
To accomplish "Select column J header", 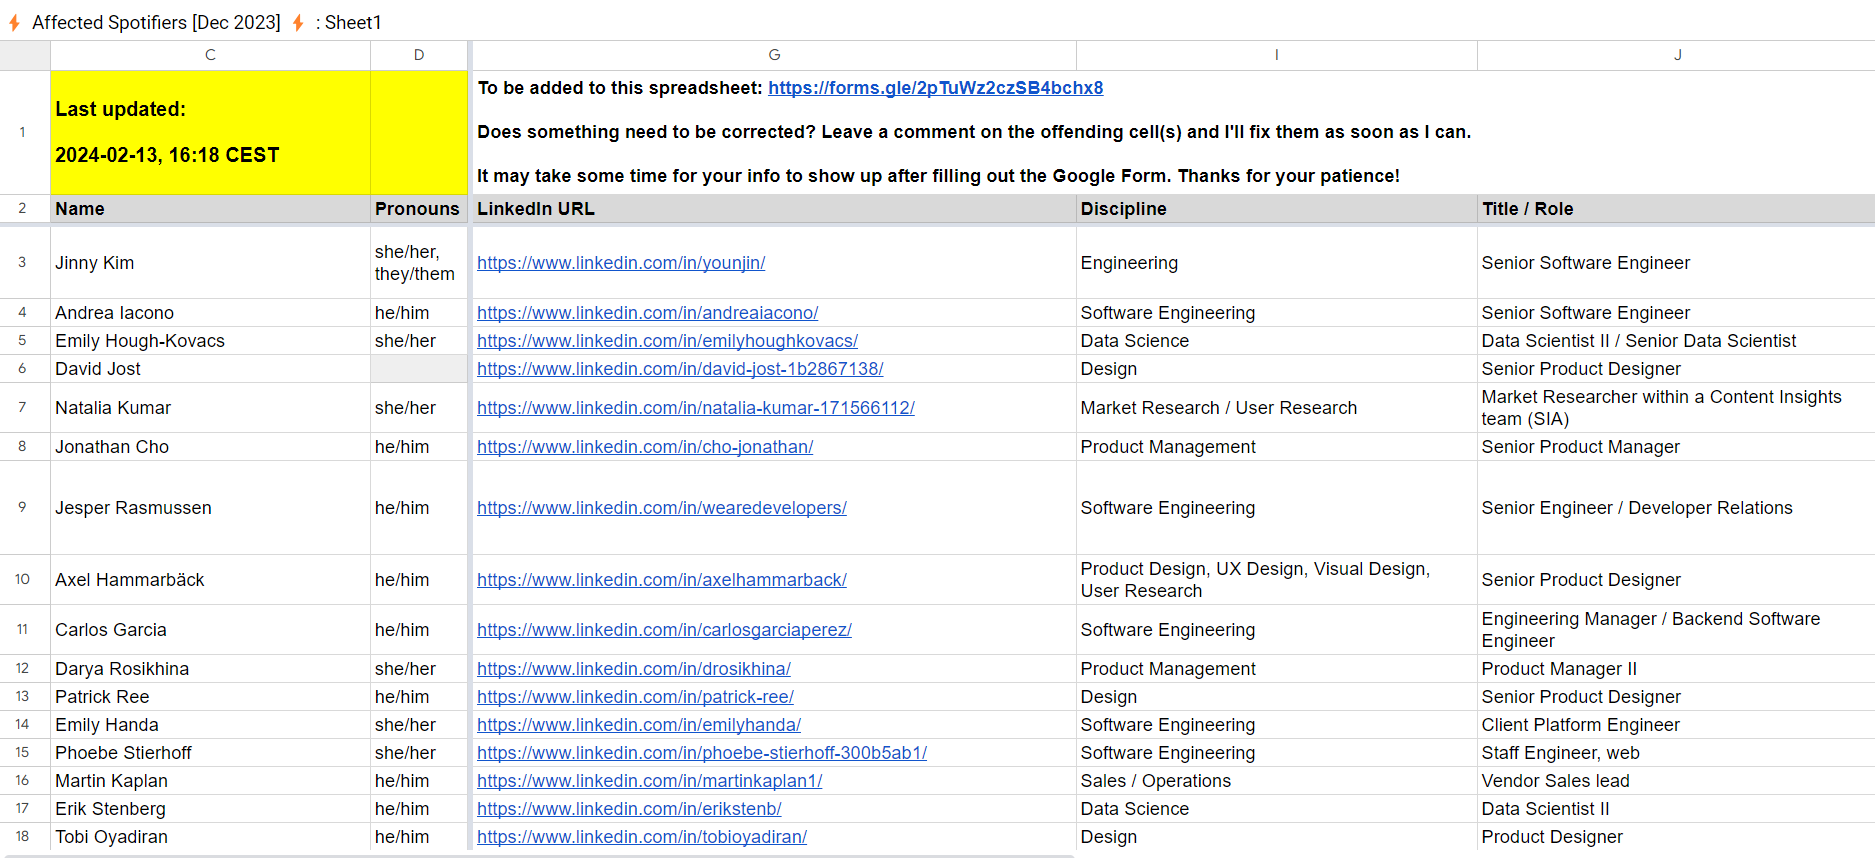I will tap(1677, 55).
